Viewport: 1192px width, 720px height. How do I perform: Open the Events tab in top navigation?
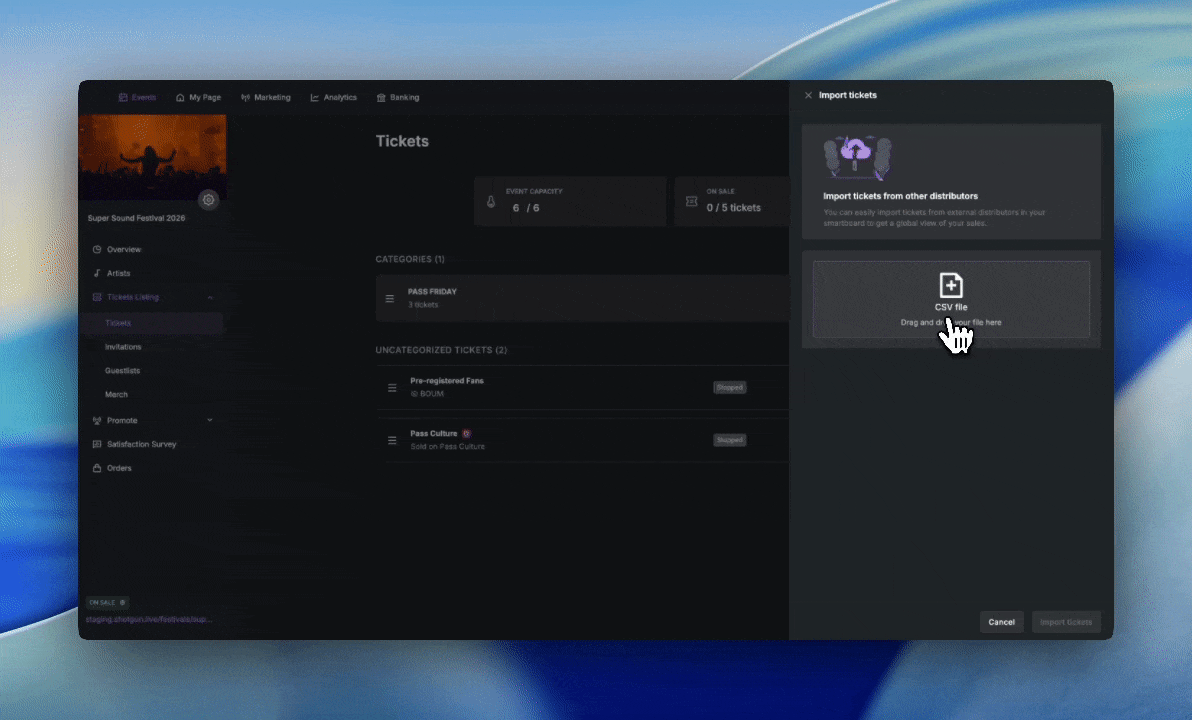[138, 97]
